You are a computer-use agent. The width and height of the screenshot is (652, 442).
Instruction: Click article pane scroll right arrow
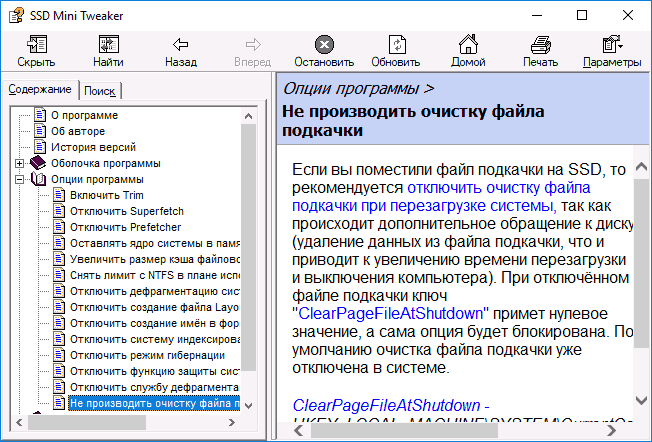point(612,430)
